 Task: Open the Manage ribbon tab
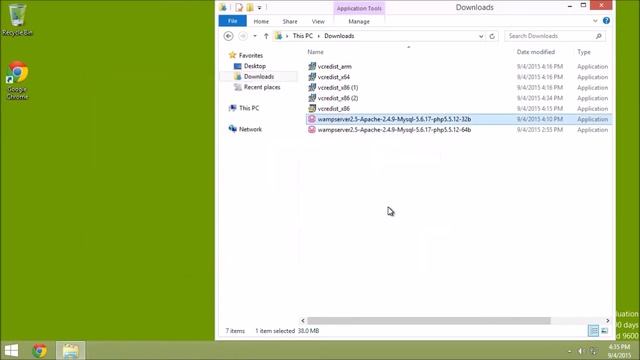pyautogui.click(x=359, y=21)
